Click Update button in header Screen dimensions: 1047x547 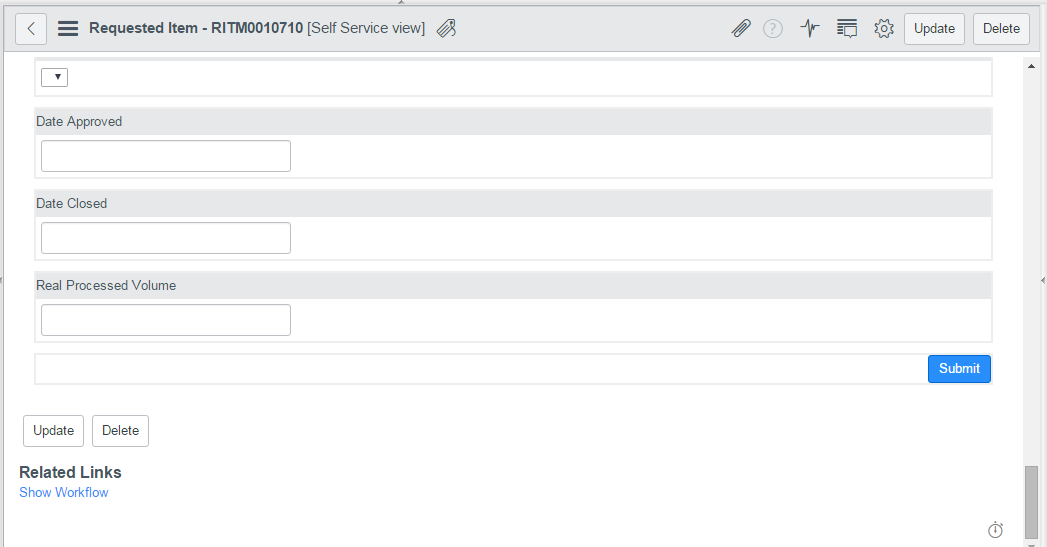[x=934, y=29]
